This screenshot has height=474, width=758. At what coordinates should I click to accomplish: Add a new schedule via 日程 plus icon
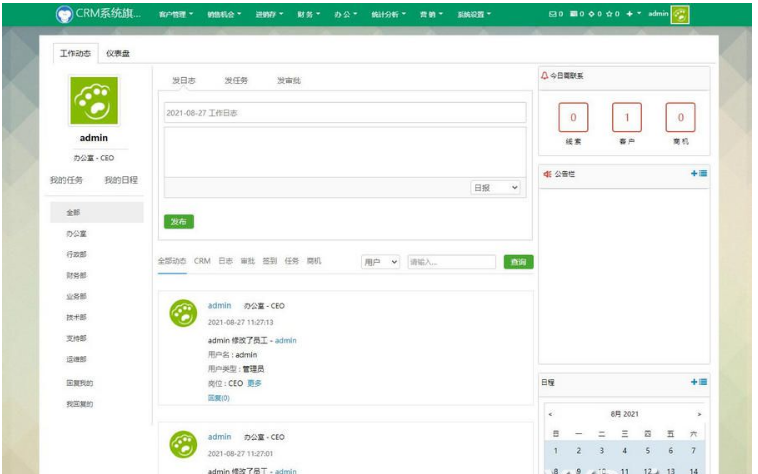(694, 382)
